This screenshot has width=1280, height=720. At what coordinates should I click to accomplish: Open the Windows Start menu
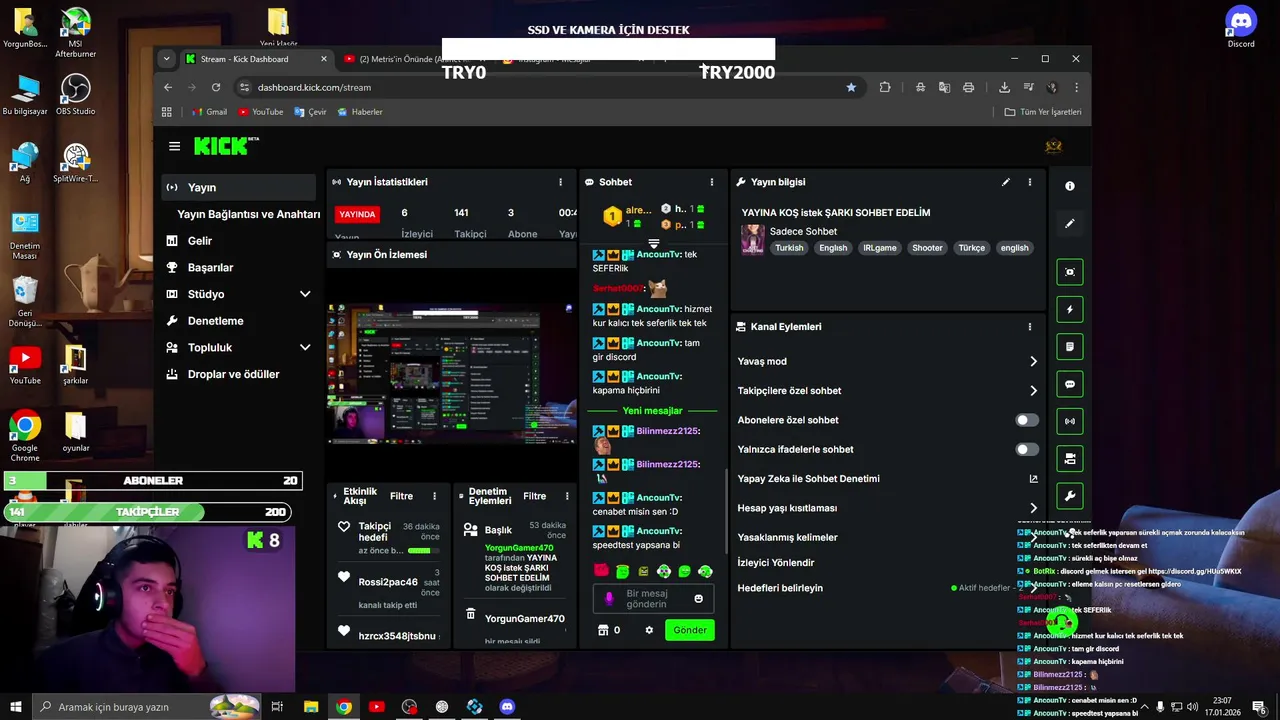16,707
